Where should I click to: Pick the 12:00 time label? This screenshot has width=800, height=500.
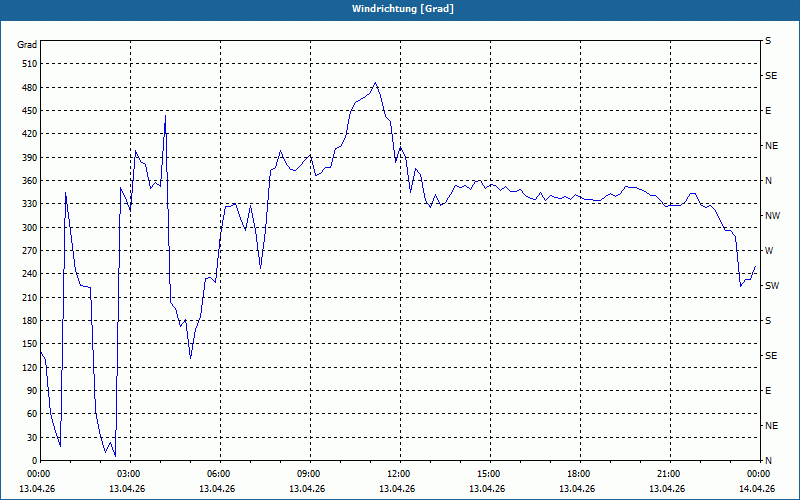397,474
